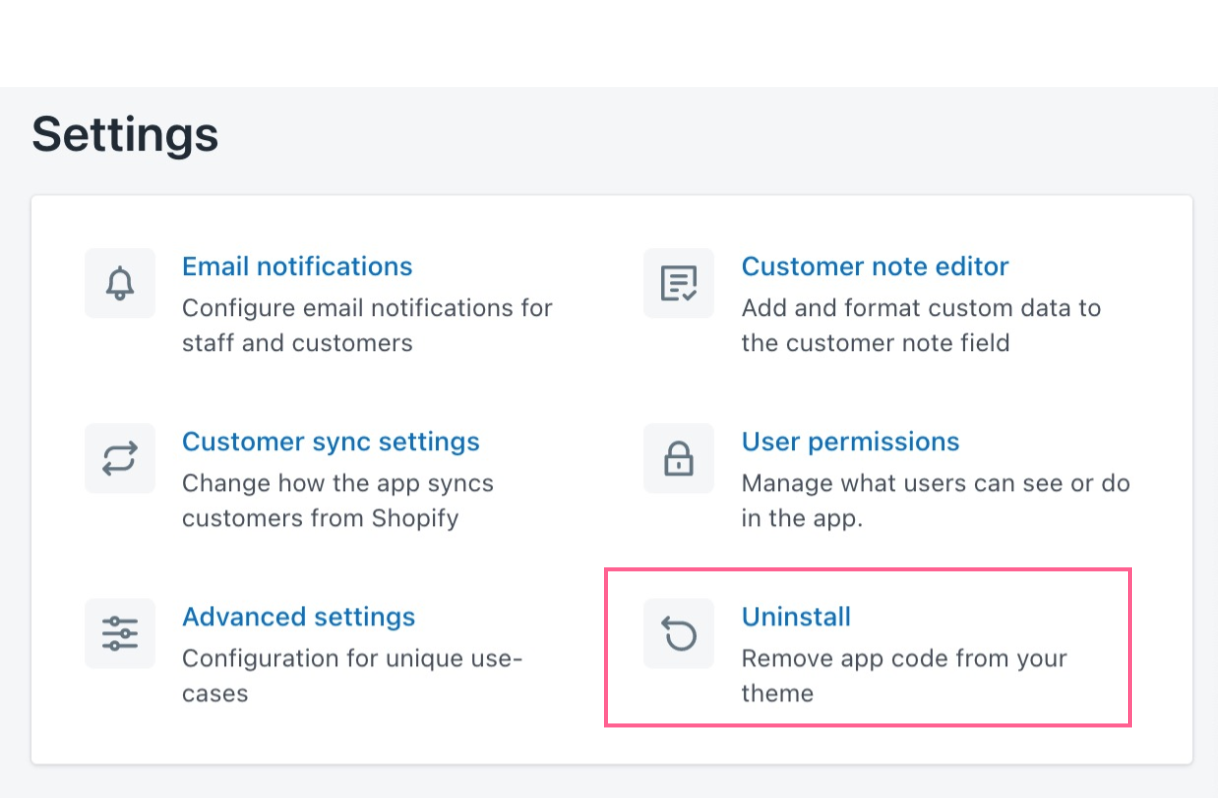Viewport: 1218px width, 798px height.
Task: Go to Customer sync settings
Action: 331,441
